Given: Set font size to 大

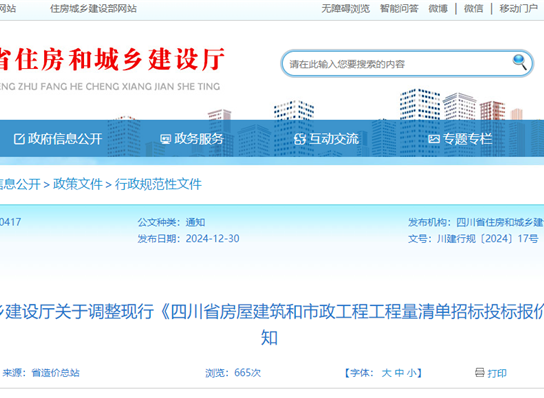Looking at the screenshot, I should pyautogui.click(x=386, y=373).
